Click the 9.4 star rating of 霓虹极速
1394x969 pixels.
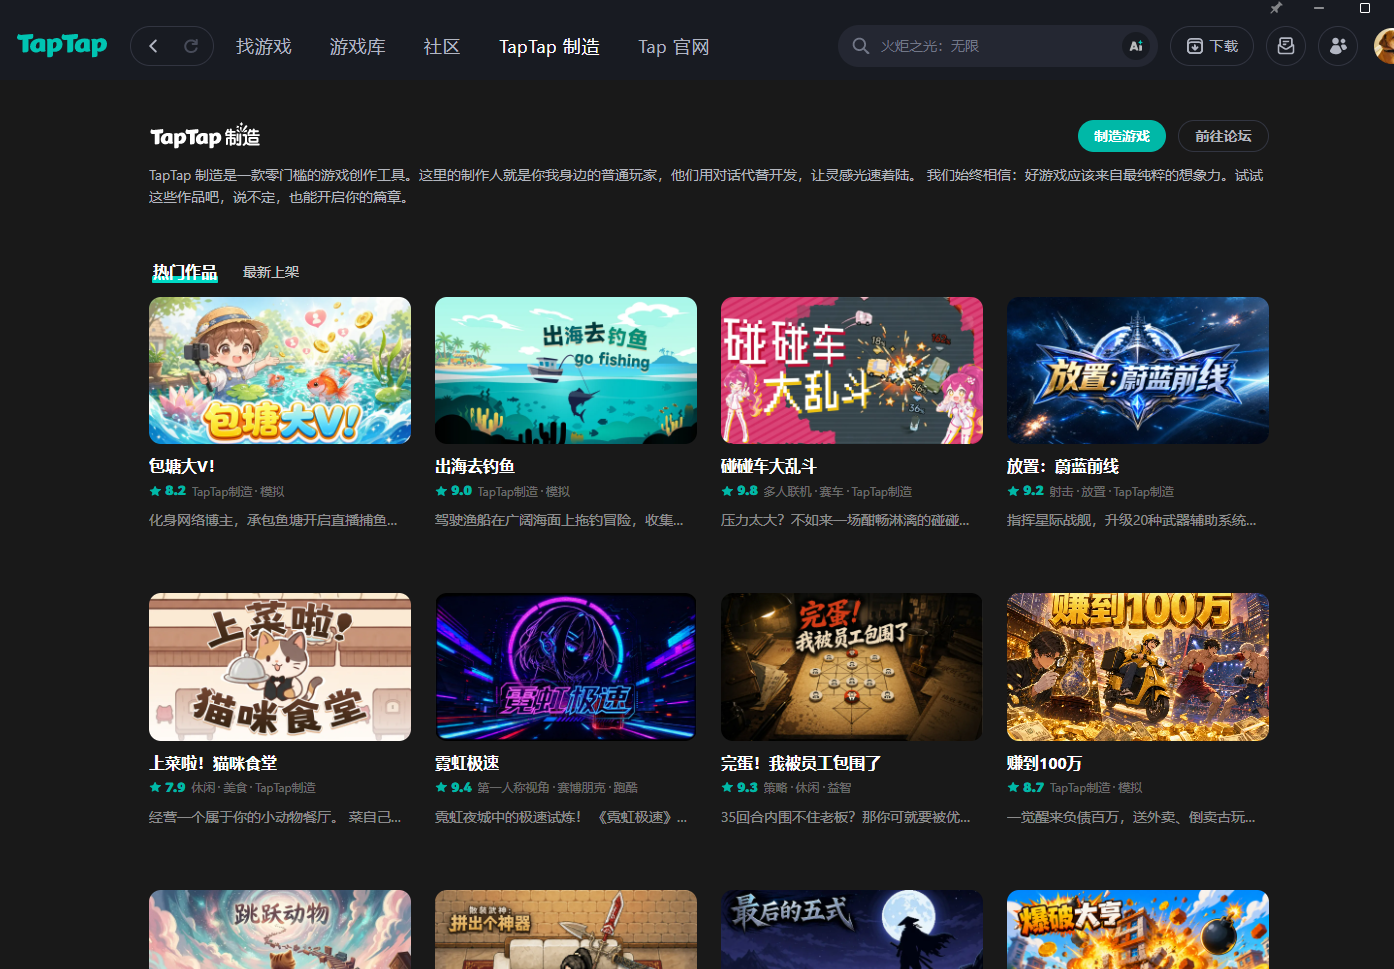pos(454,788)
